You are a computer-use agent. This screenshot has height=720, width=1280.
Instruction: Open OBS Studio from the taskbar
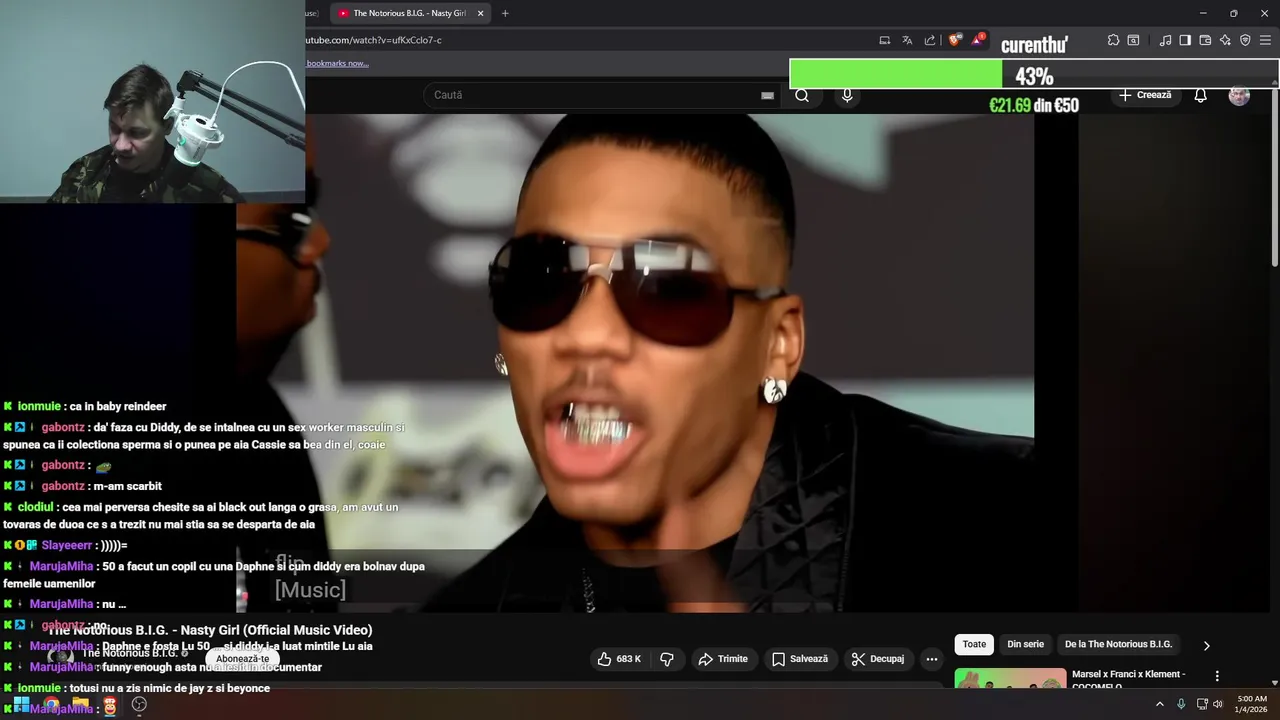tap(139, 704)
